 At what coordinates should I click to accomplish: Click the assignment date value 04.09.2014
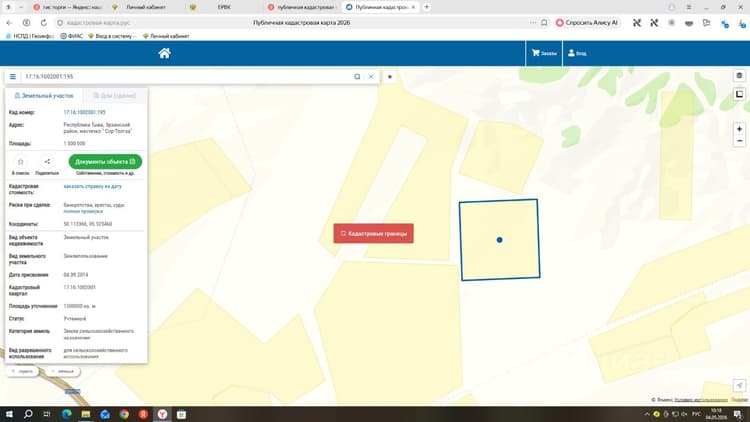(x=76, y=275)
